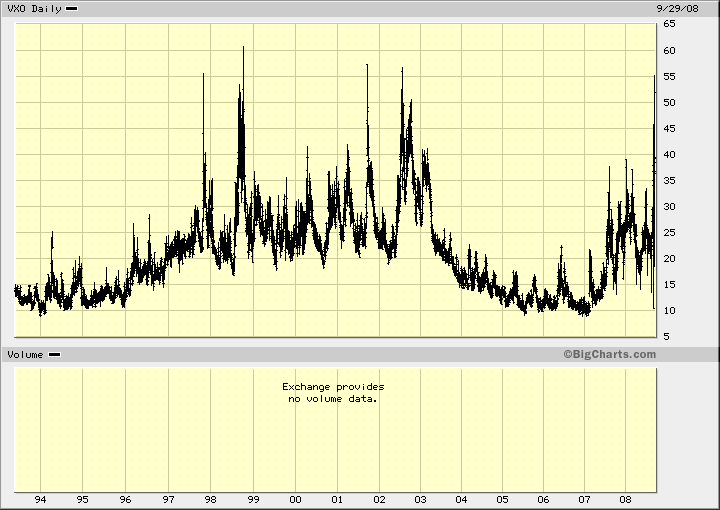Click the 30 value on the price axis
This screenshot has width=720, height=510.
(x=669, y=207)
